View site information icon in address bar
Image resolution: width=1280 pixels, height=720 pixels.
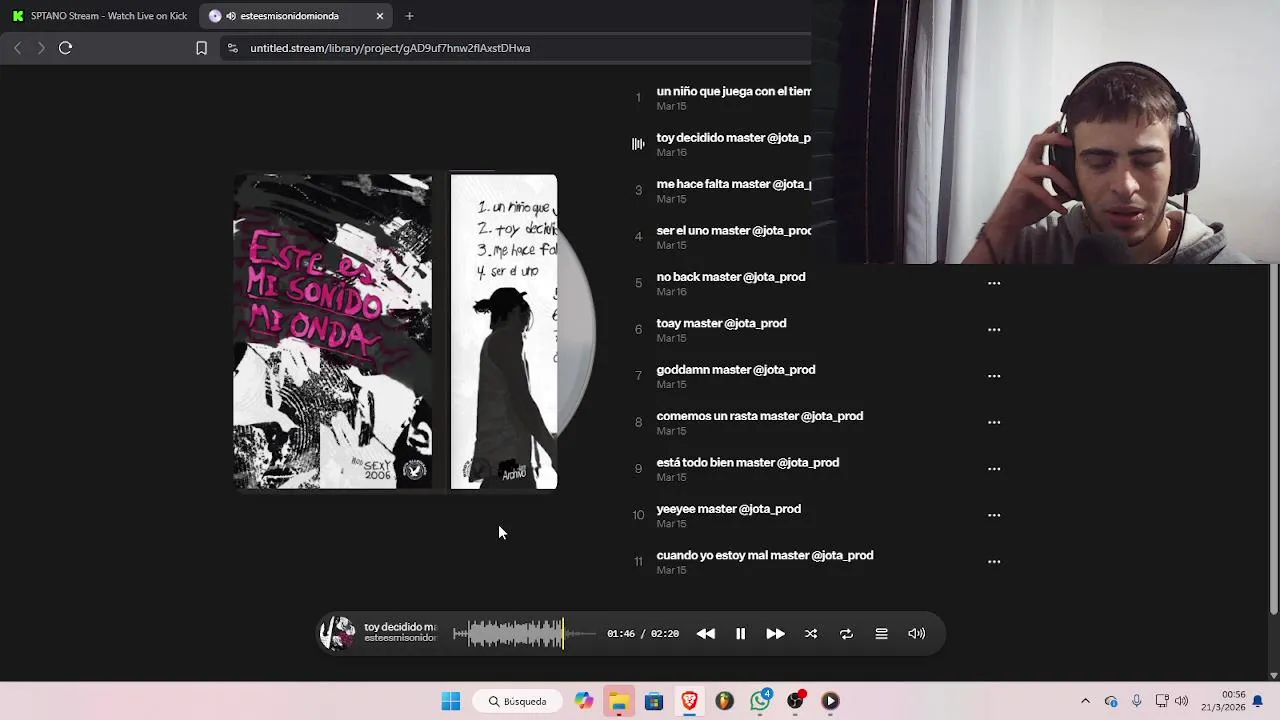[x=233, y=48]
